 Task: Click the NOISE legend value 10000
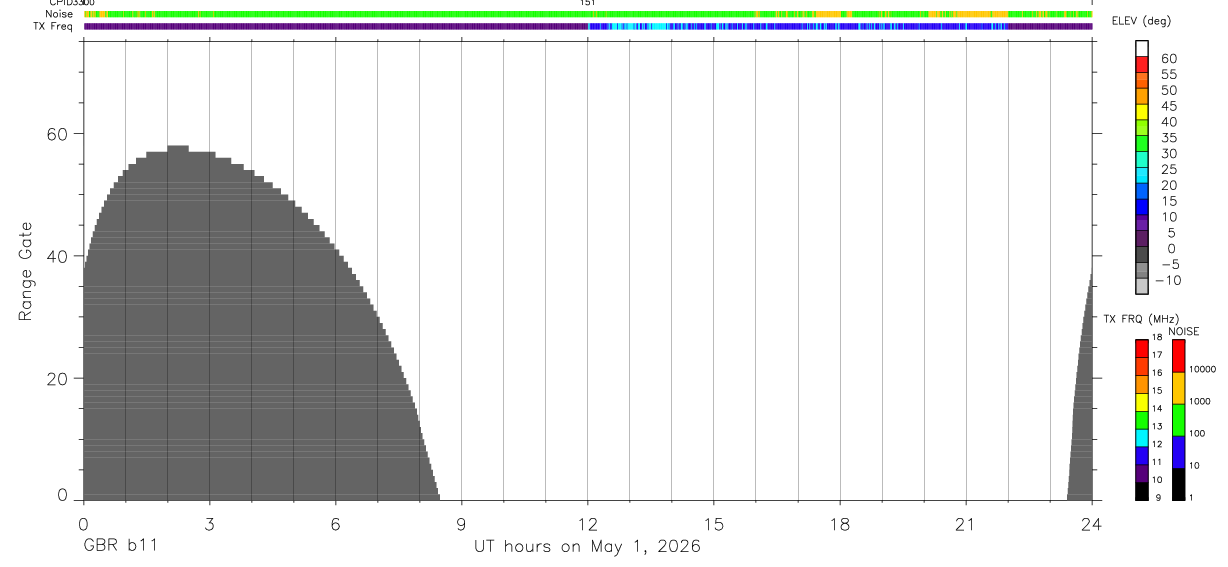(1202, 369)
